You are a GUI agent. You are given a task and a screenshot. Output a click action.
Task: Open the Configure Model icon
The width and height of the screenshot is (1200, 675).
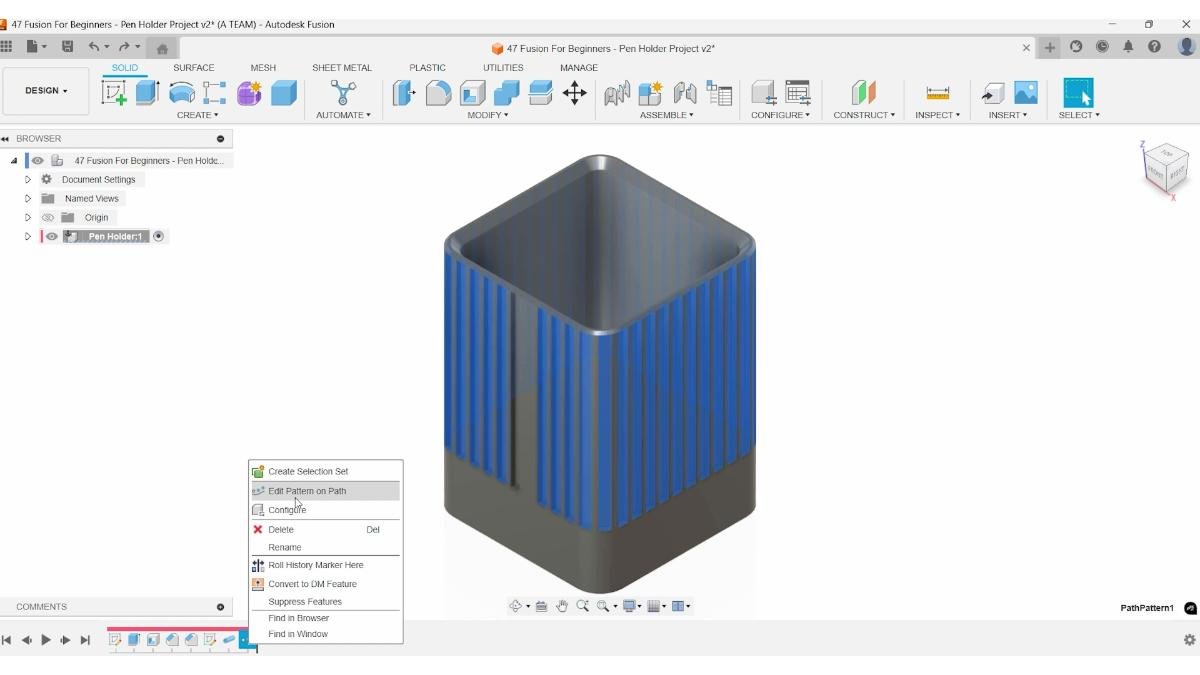pos(764,93)
